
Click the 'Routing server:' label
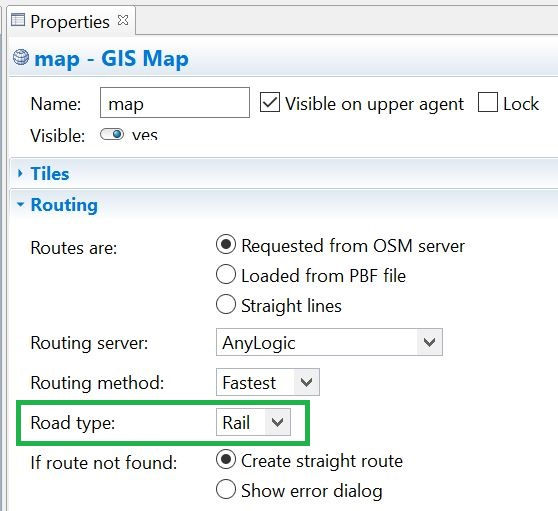click(89, 343)
